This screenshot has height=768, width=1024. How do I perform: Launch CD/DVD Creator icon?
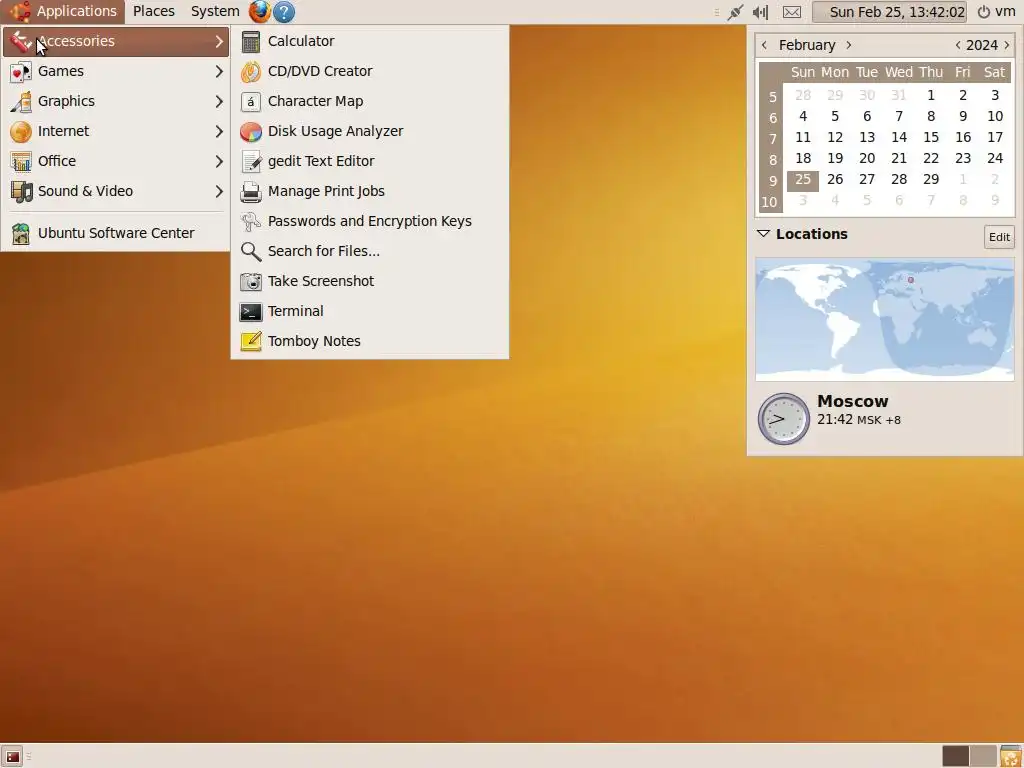[251, 71]
